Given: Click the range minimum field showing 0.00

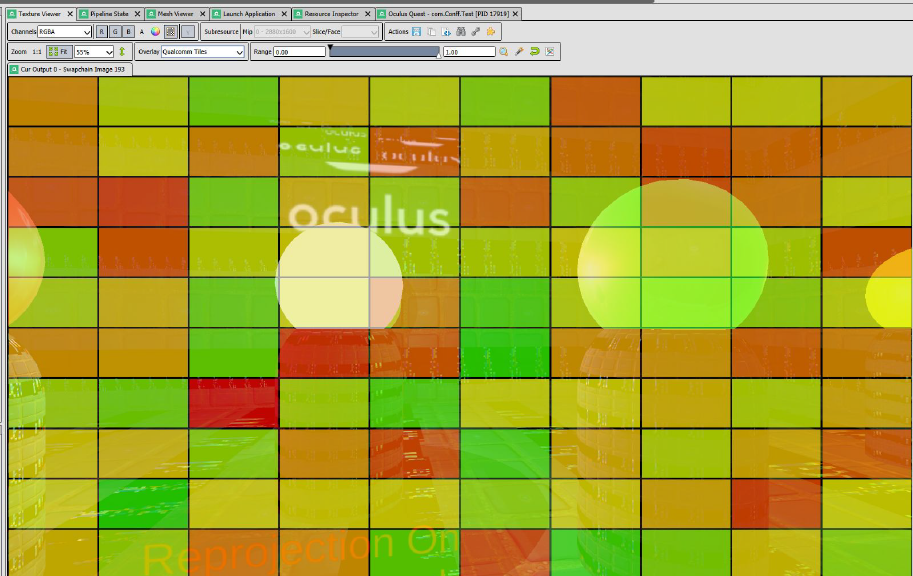Looking at the screenshot, I should pyautogui.click(x=299, y=52).
